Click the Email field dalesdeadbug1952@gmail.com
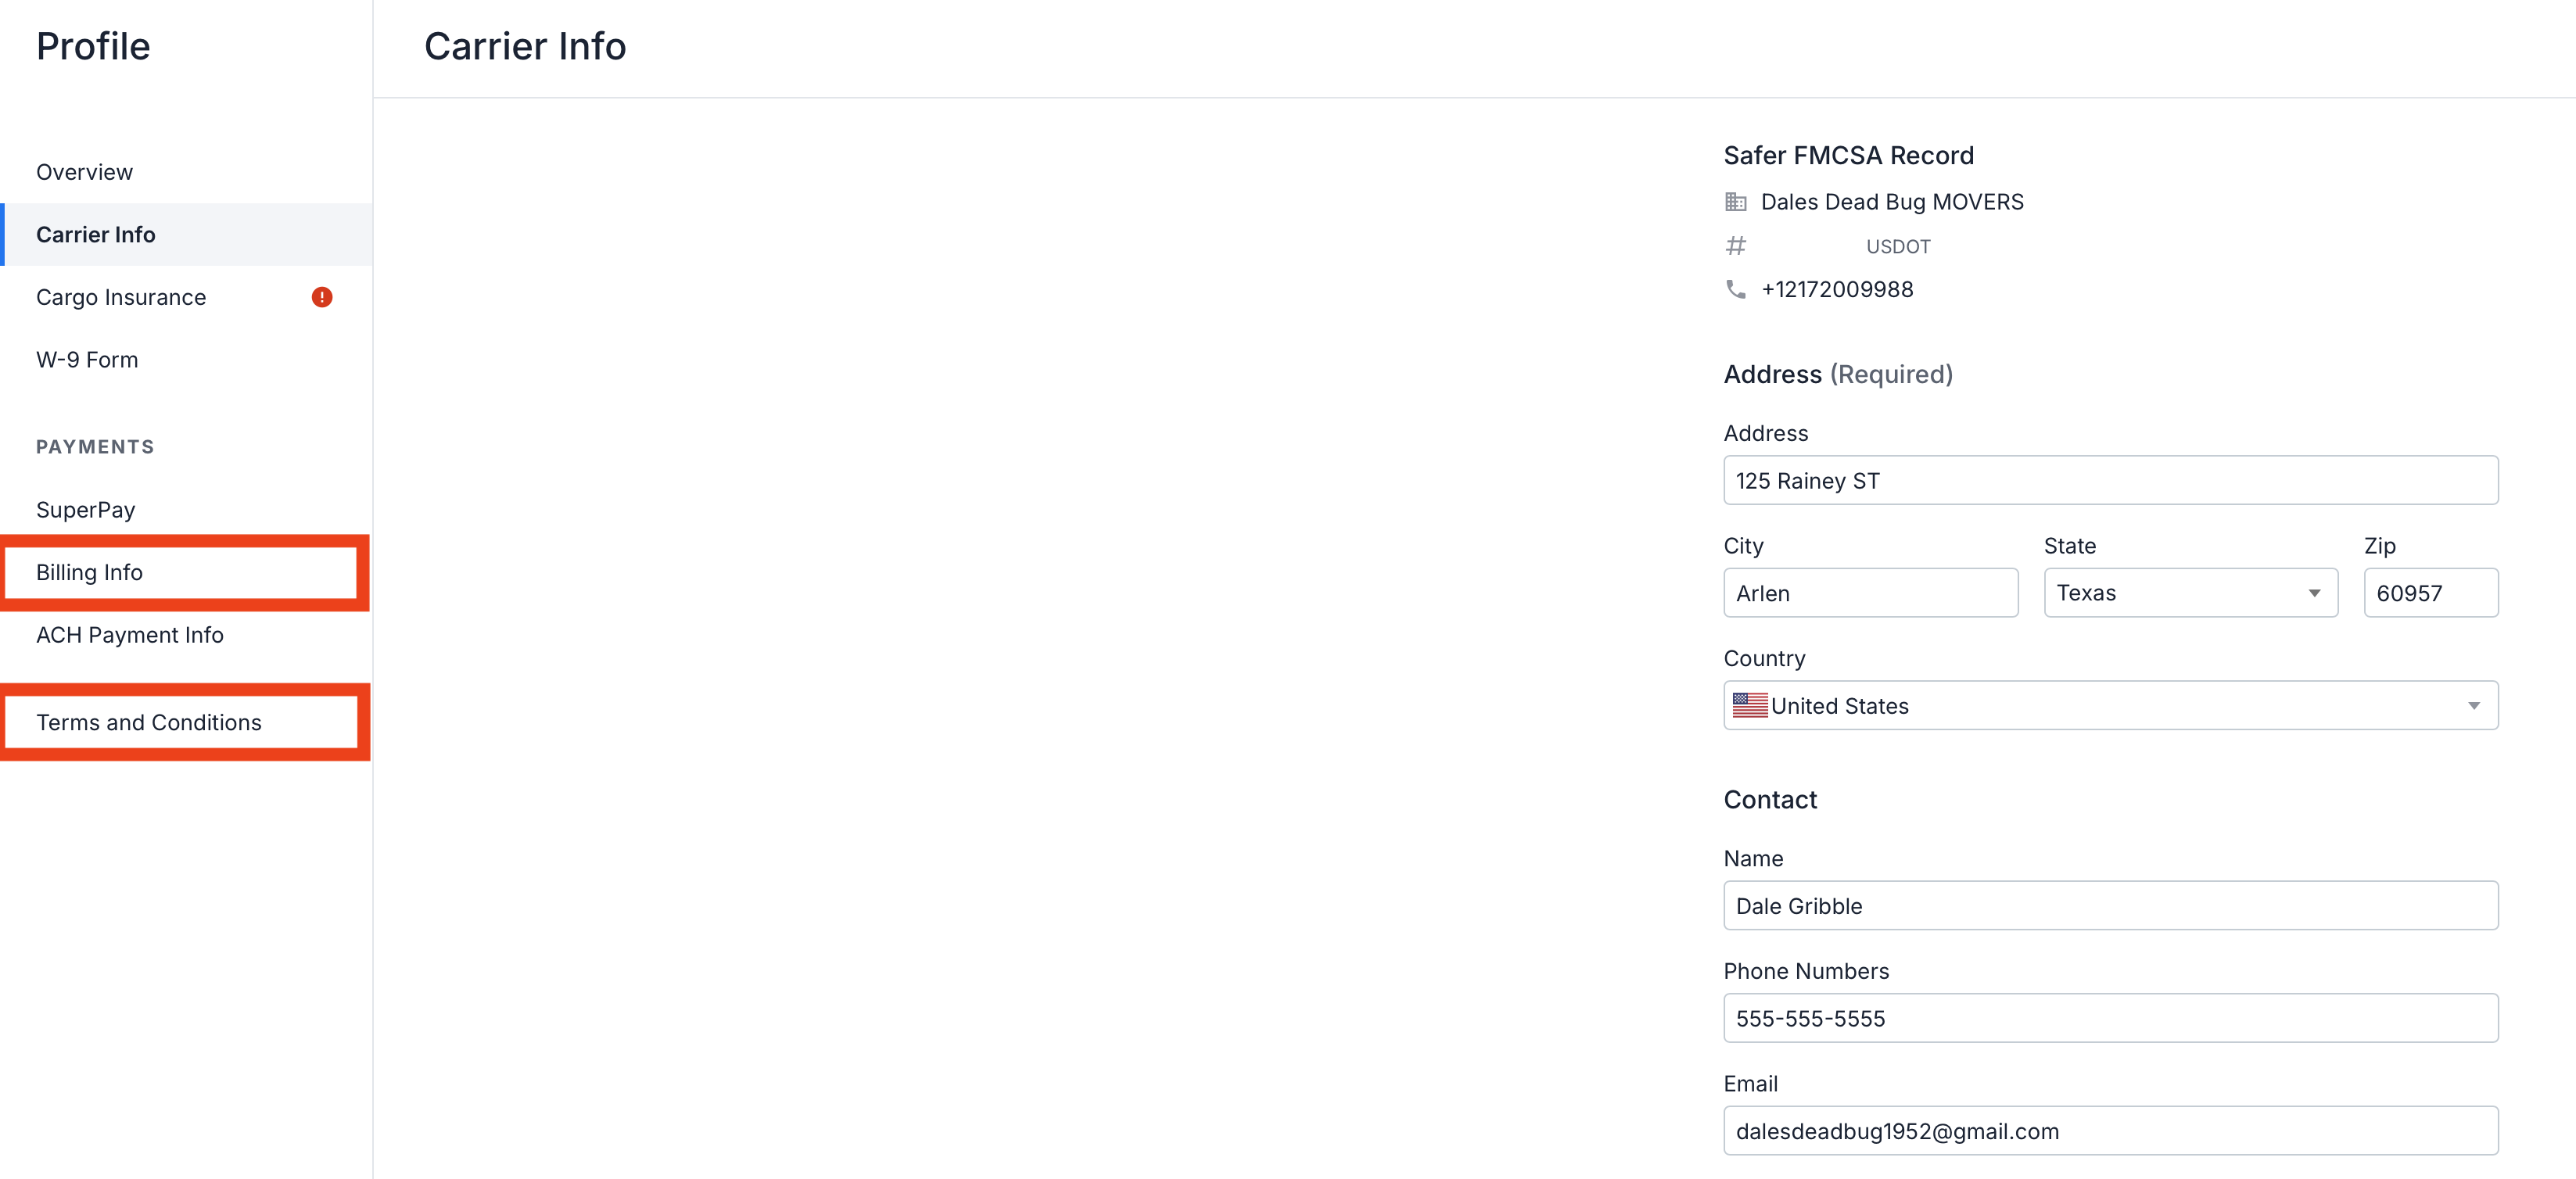The image size is (2576, 1179). pyautogui.click(x=2110, y=1130)
